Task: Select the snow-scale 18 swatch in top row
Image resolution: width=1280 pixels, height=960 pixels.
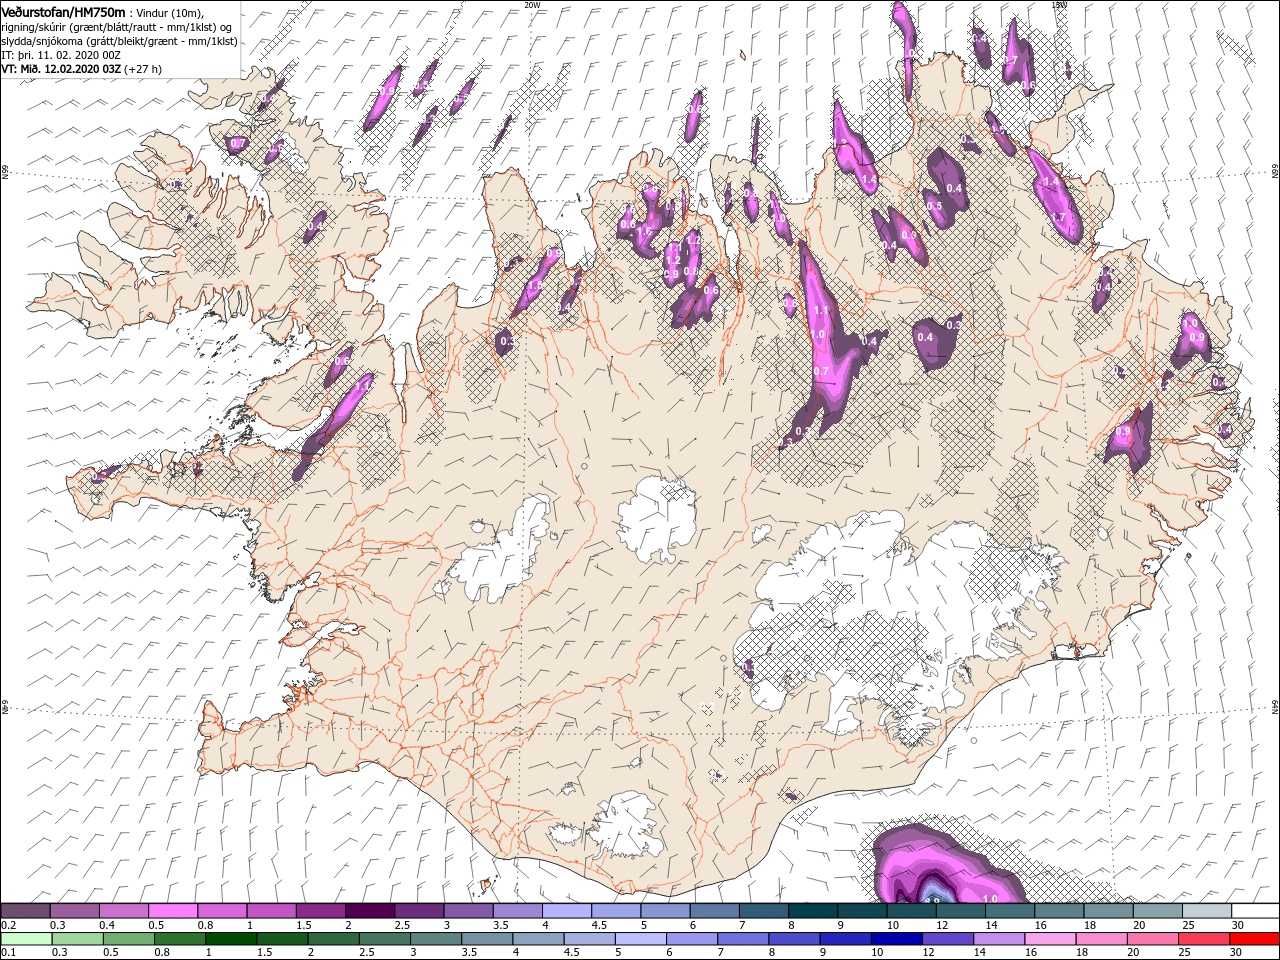Action: [1108, 910]
